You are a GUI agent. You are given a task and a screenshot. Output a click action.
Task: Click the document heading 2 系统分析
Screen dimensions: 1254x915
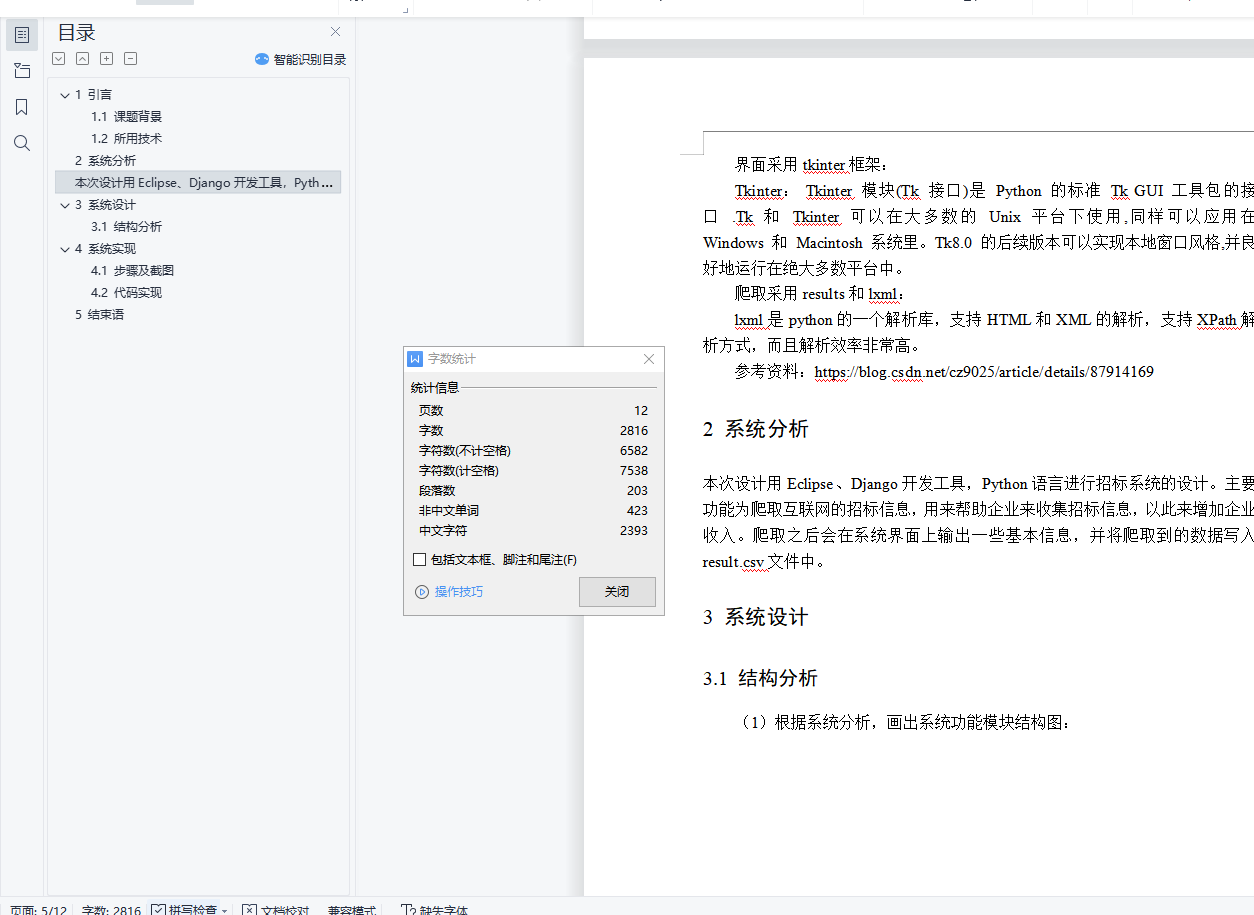coord(755,429)
